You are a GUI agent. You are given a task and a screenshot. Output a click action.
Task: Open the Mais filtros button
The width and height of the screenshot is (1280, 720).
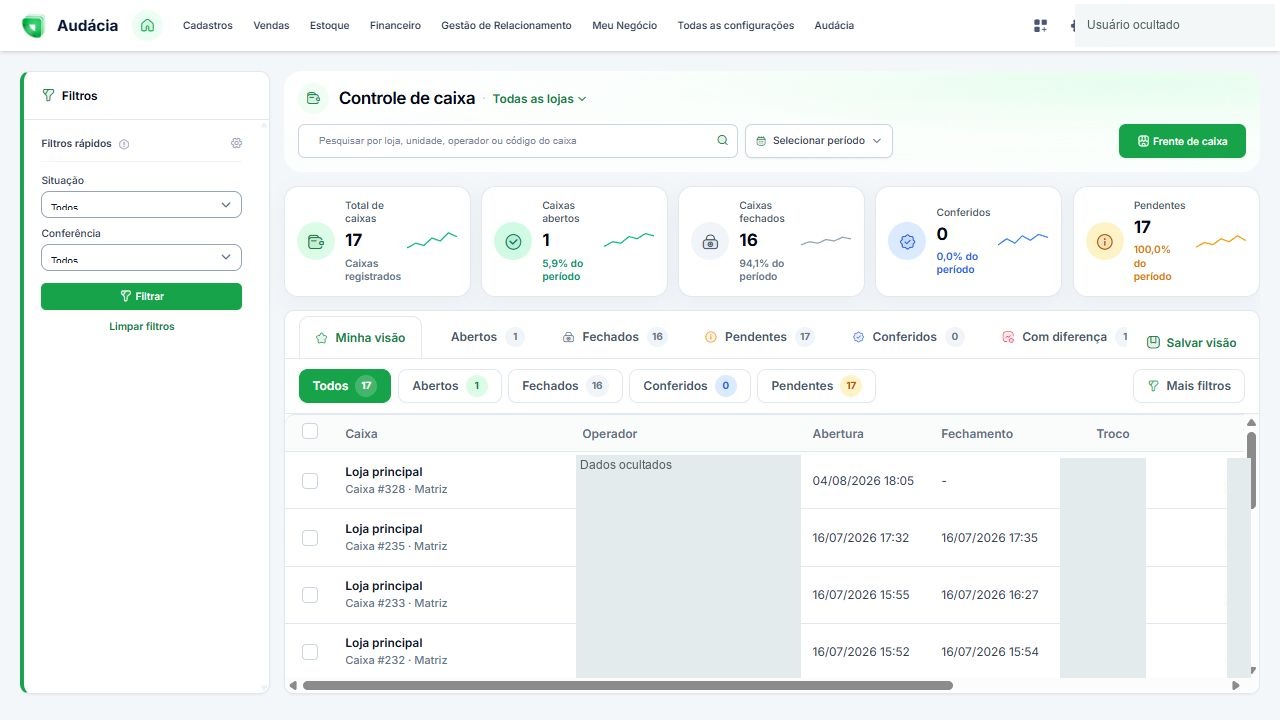1189,386
